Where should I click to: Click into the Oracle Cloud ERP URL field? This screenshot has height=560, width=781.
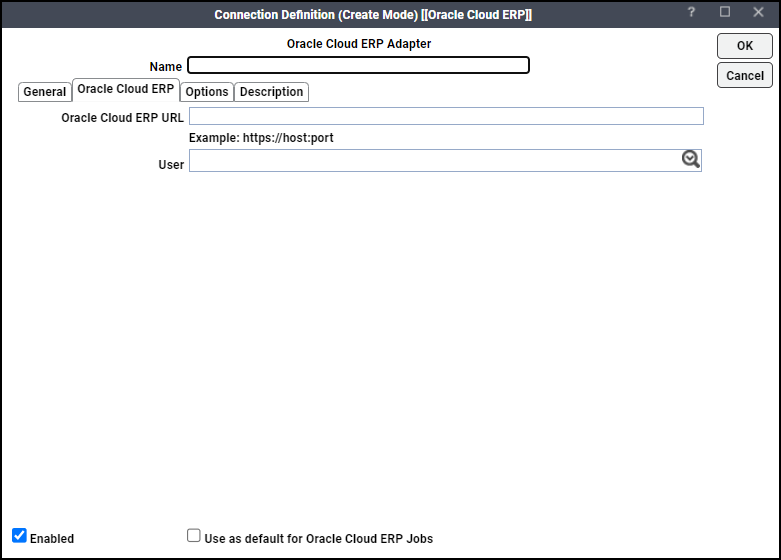(446, 116)
